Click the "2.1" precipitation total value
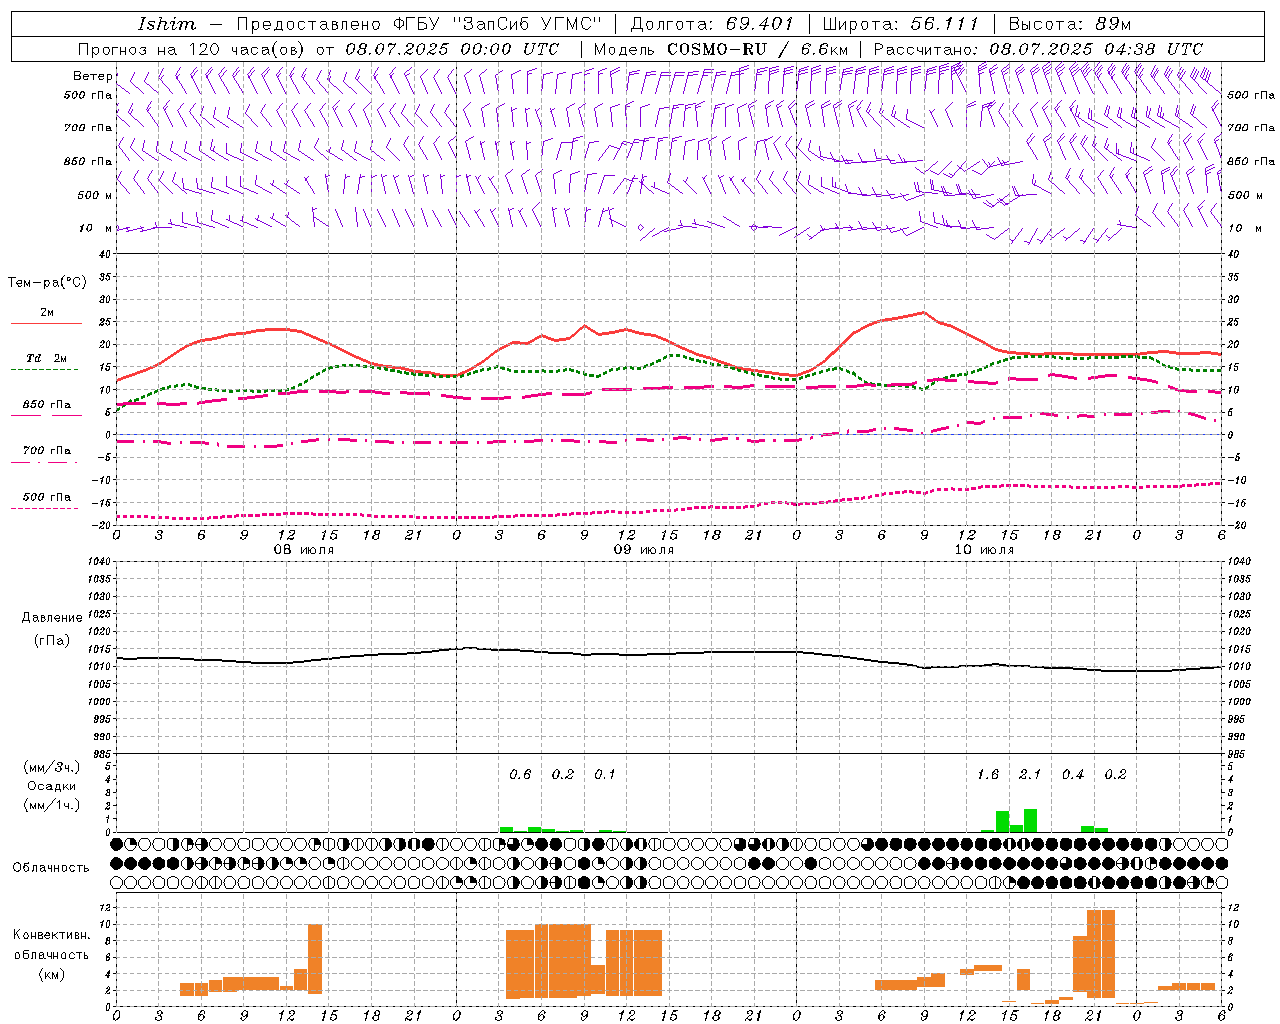 pos(1029,774)
